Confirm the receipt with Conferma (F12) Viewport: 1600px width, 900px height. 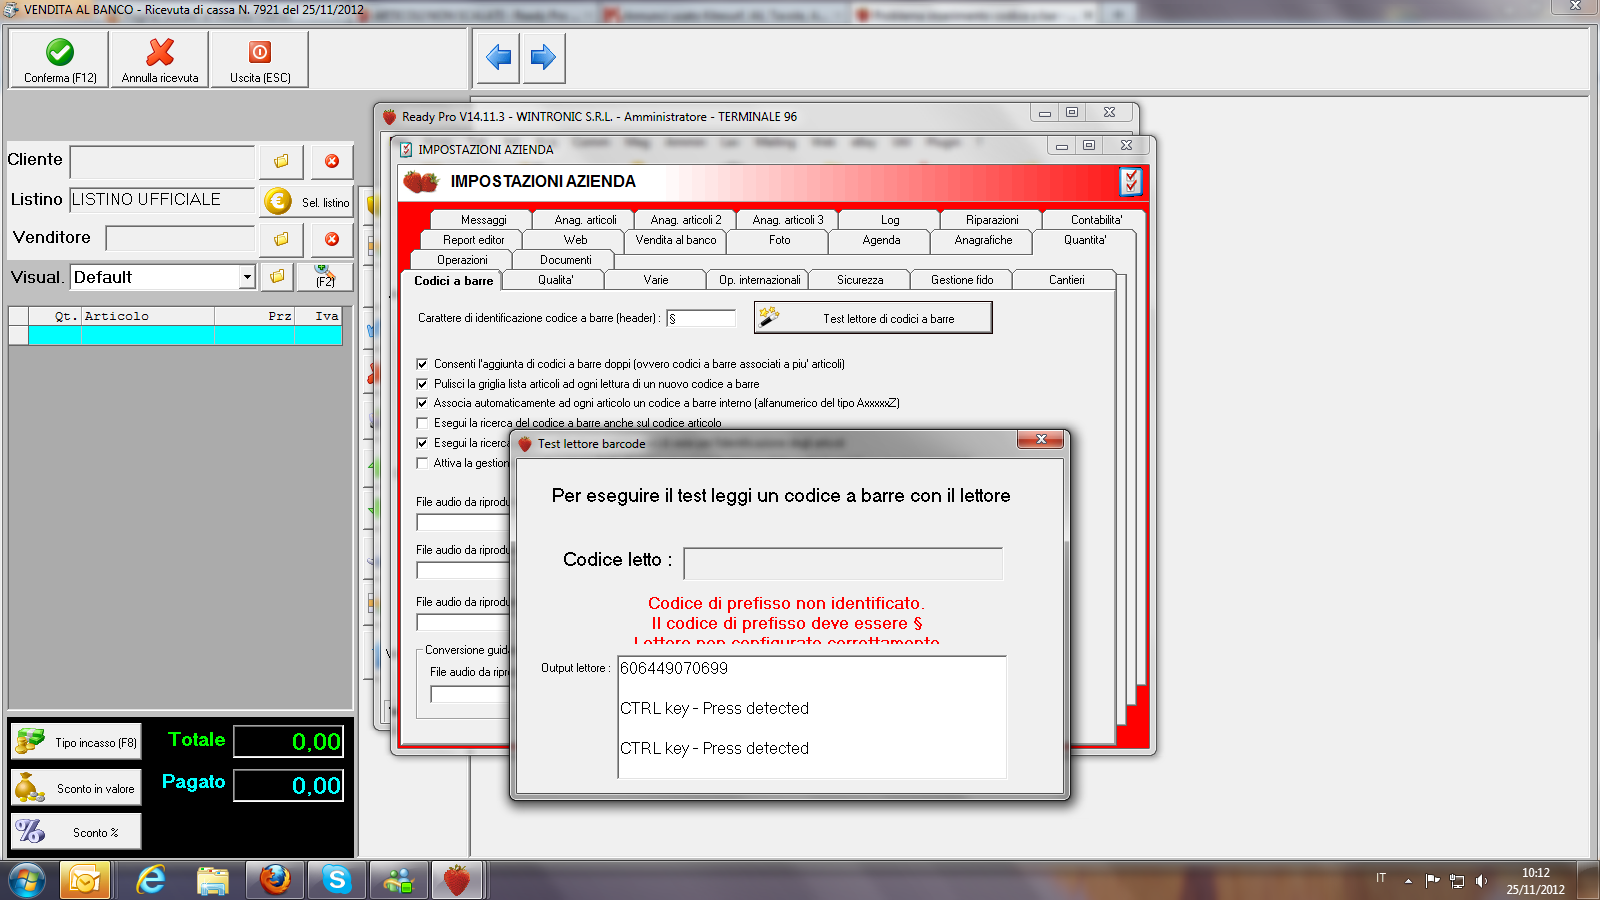[60, 60]
